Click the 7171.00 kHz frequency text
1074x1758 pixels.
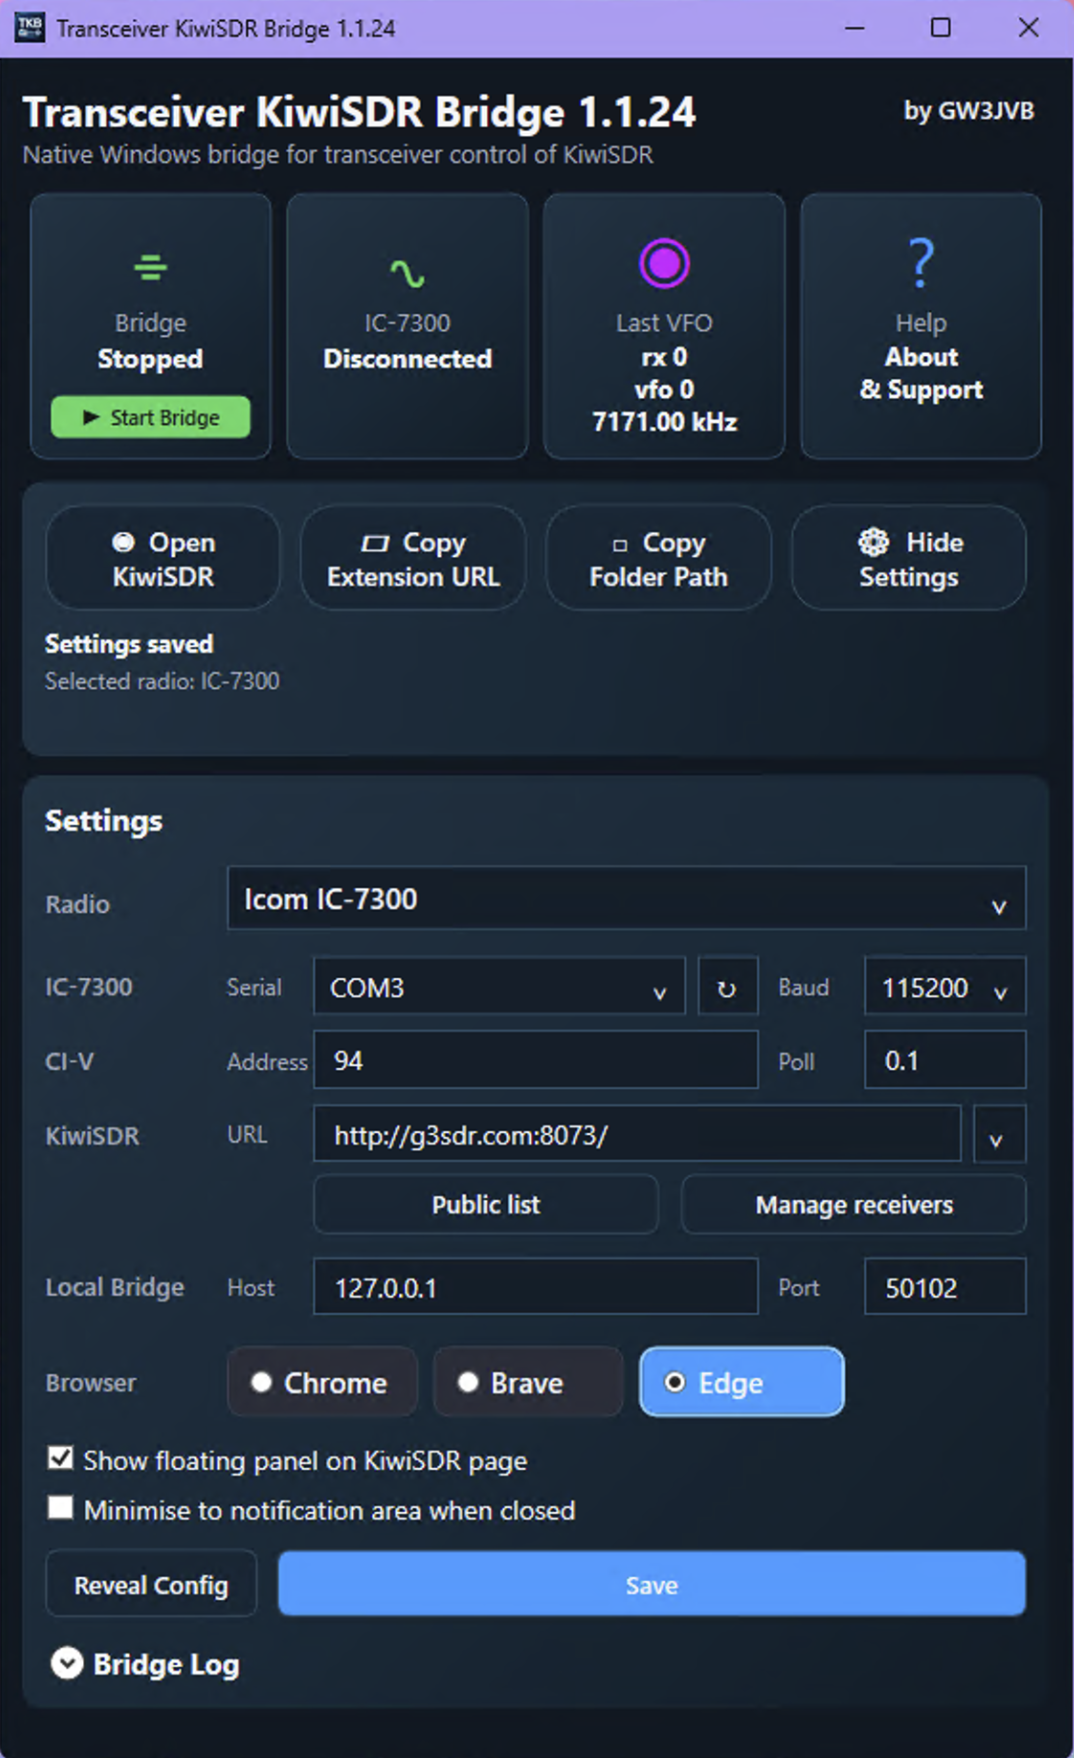pos(664,422)
